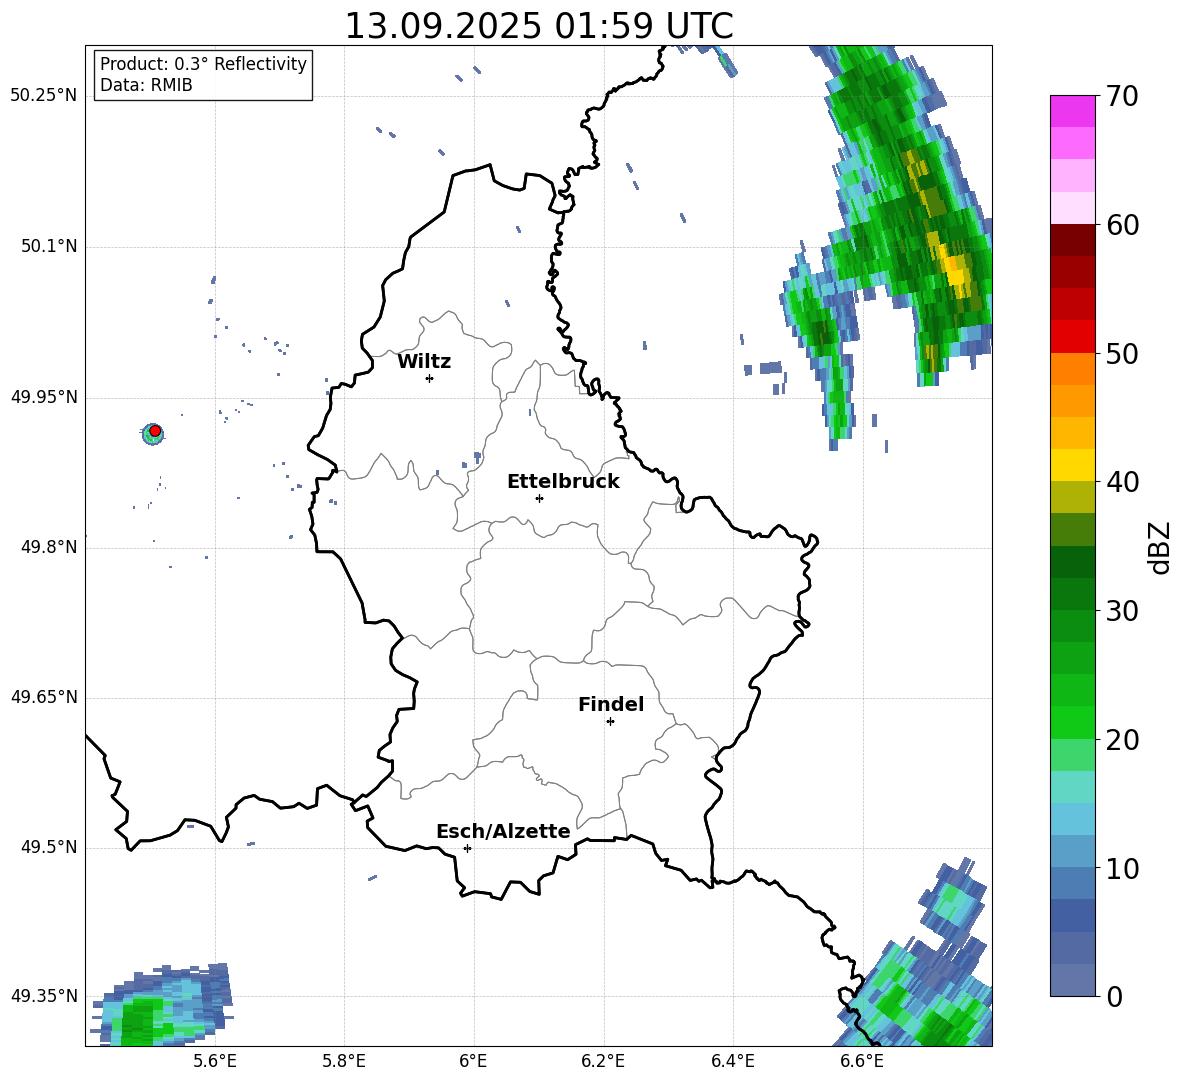
Task: Click the "Product: 0.3° Reflectivity" text
Action: click(x=203, y=64)
